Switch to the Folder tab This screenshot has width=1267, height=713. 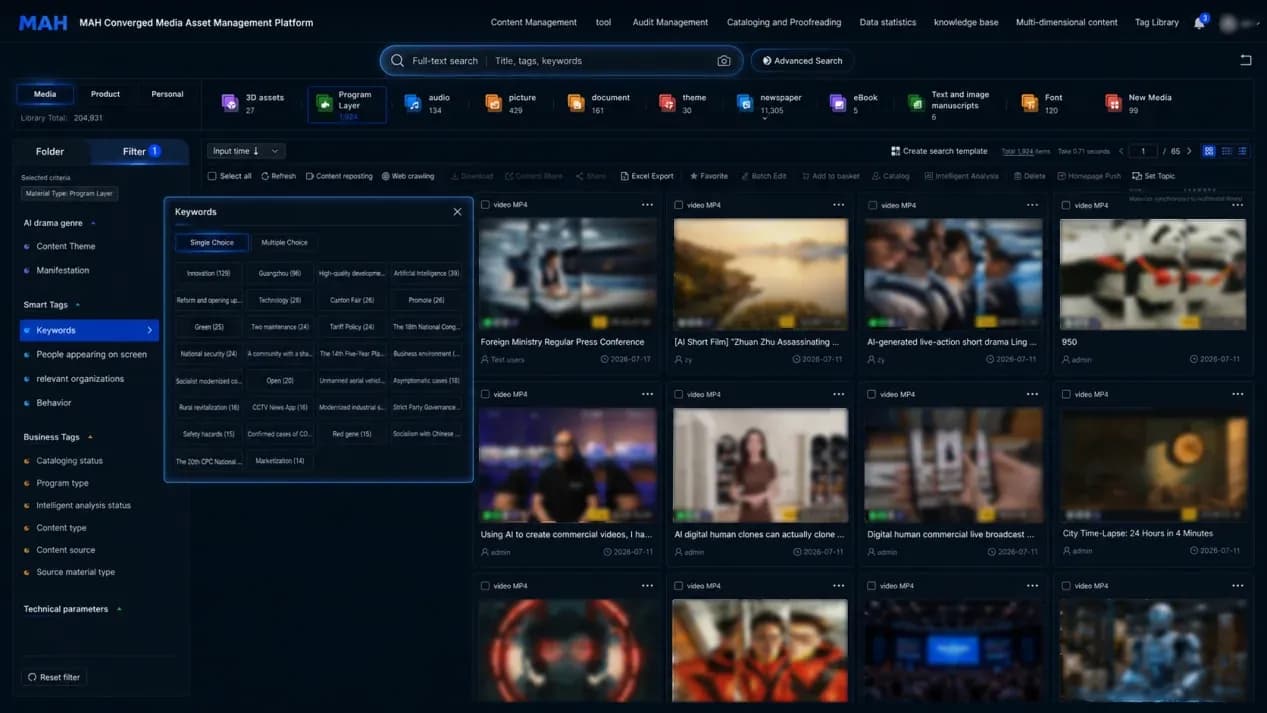point(50,151)
